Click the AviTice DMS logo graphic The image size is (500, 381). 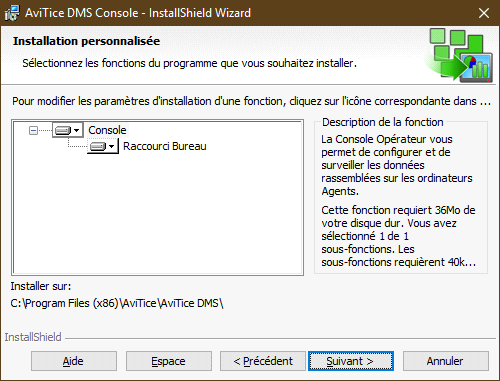459,55
